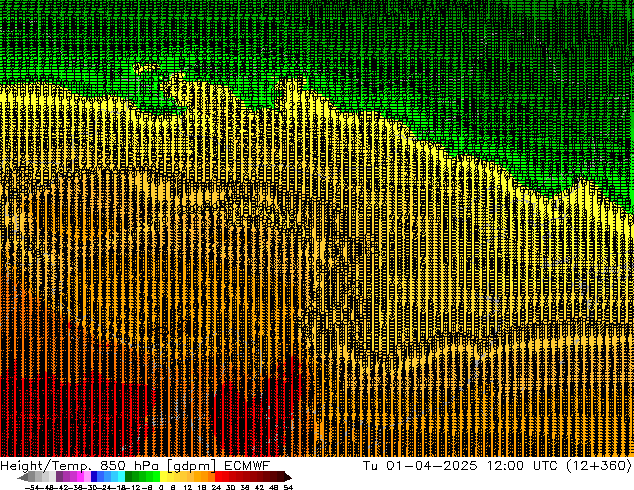Click the dark maroon right arrow end of legend
This screenshot has width=634, height=490.
click(x=287, y=476)
